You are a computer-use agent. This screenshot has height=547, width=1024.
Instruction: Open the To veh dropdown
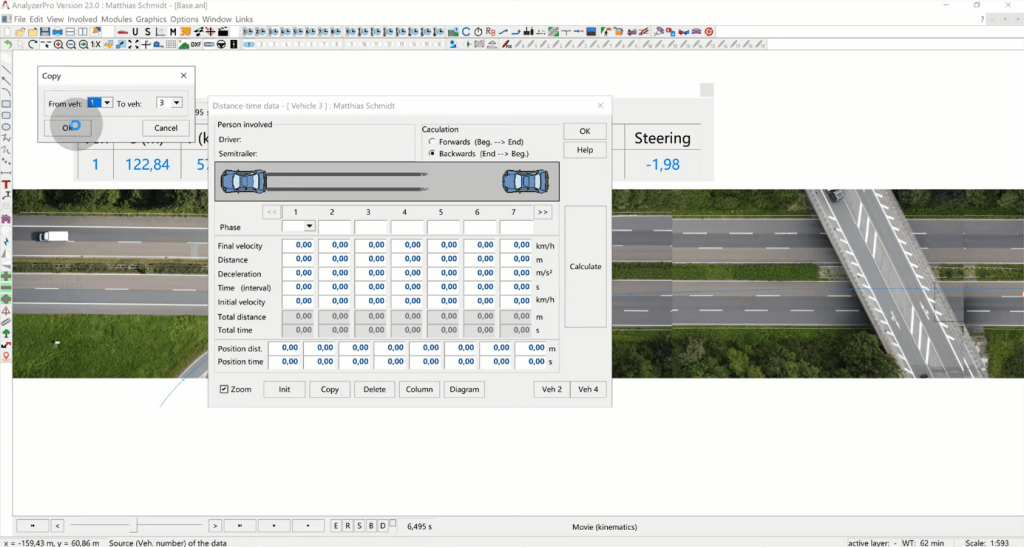tap(177, 102)
